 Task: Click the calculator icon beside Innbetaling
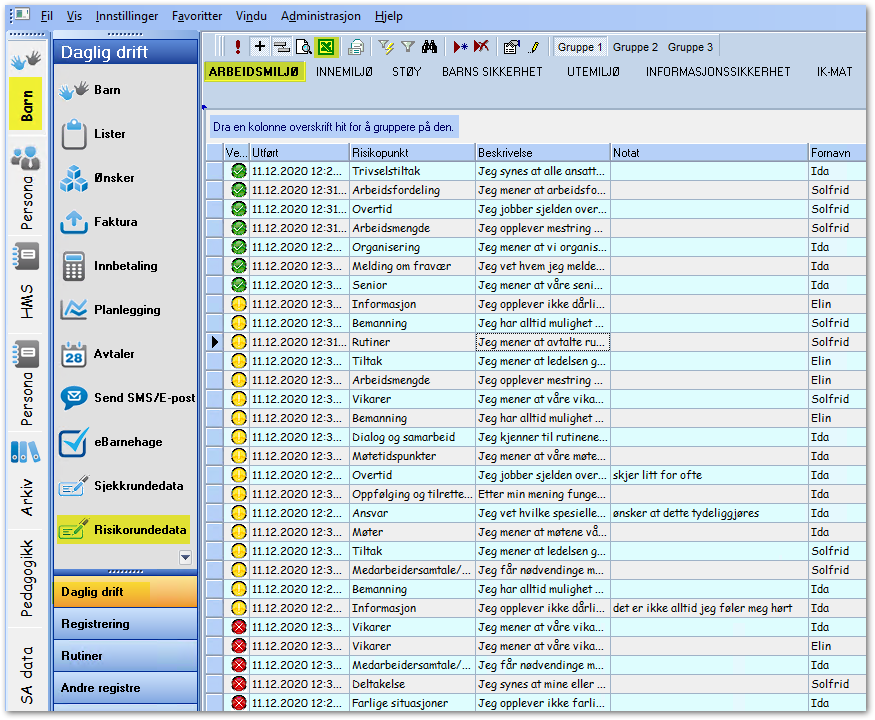[x=74, y=266]
